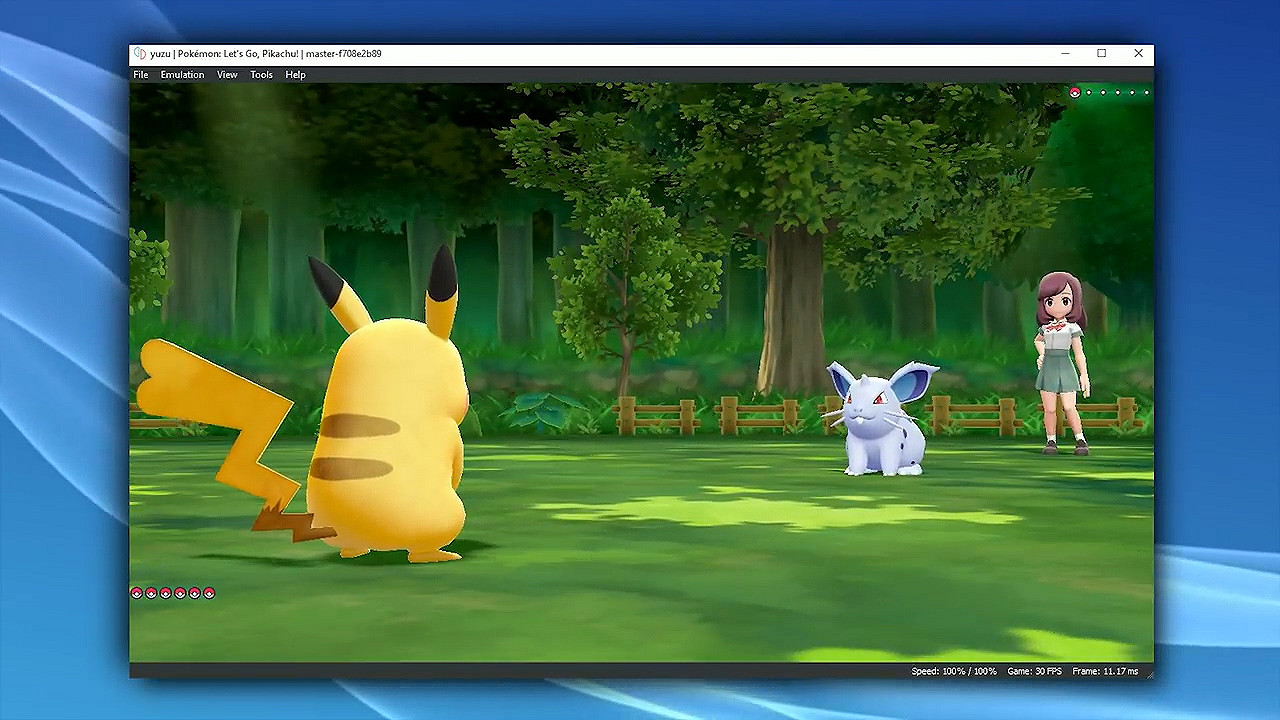
Task: Expand the Tools menu
Action: tap(261, 75)
